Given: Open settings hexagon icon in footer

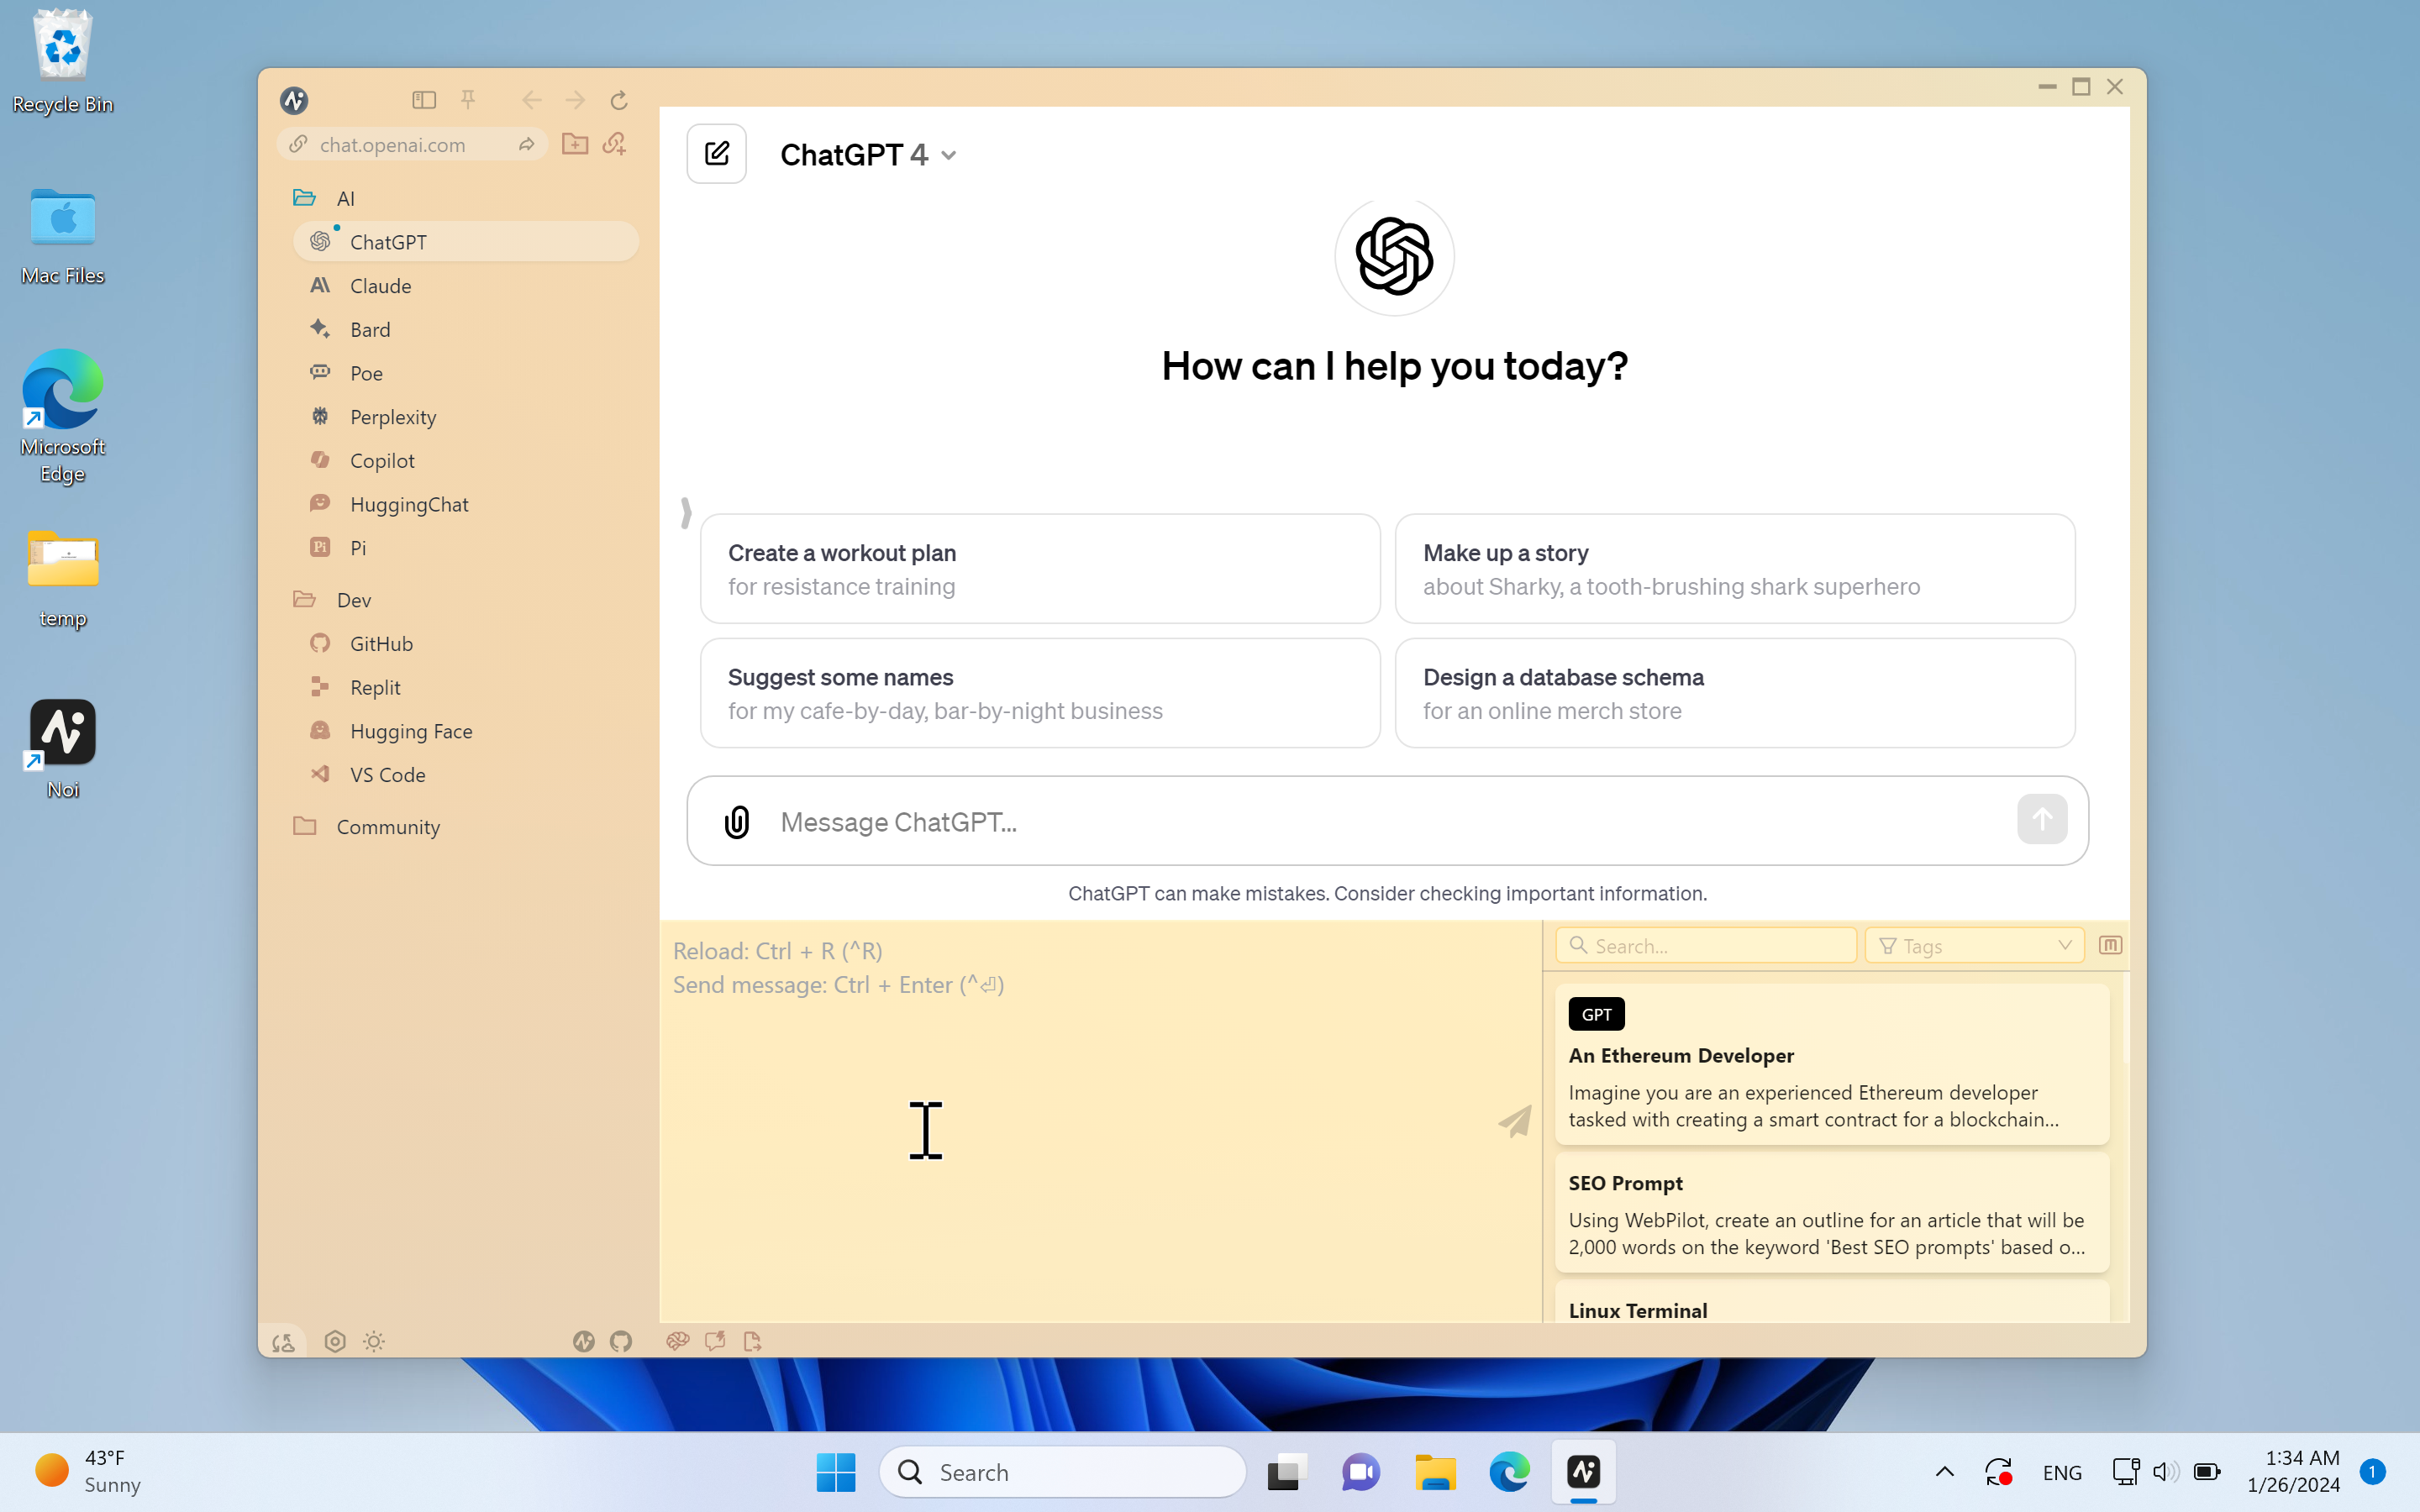Looking at the screenshot, I should pos(335,1341).
